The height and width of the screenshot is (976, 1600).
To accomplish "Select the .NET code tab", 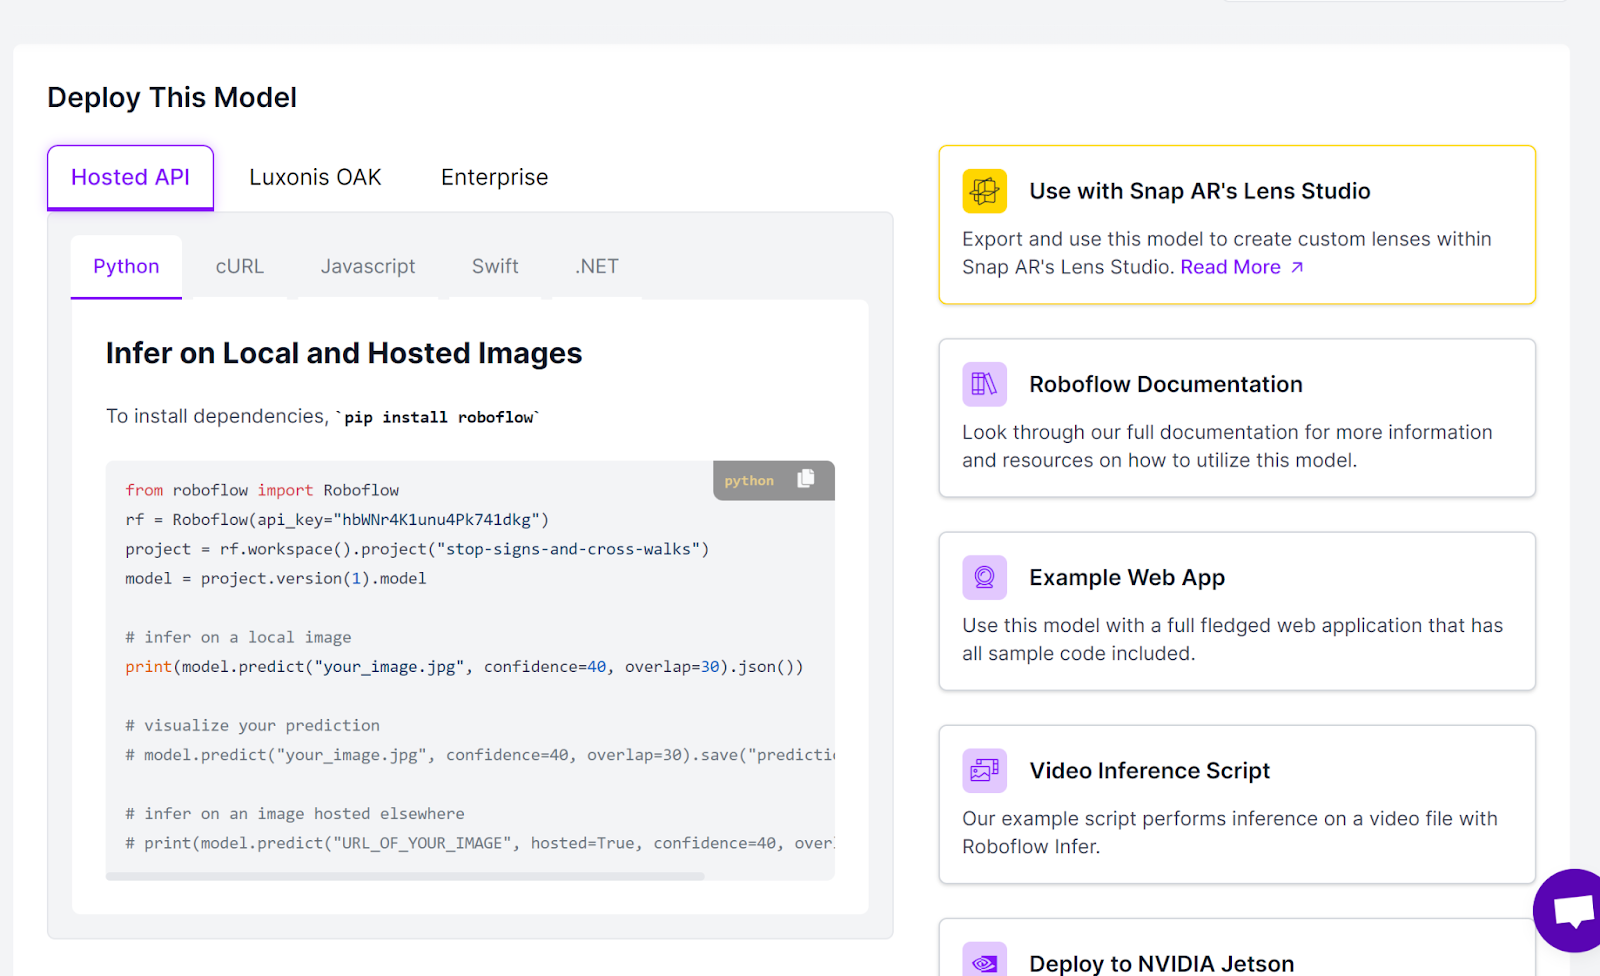I will click(x=597, y=267).
